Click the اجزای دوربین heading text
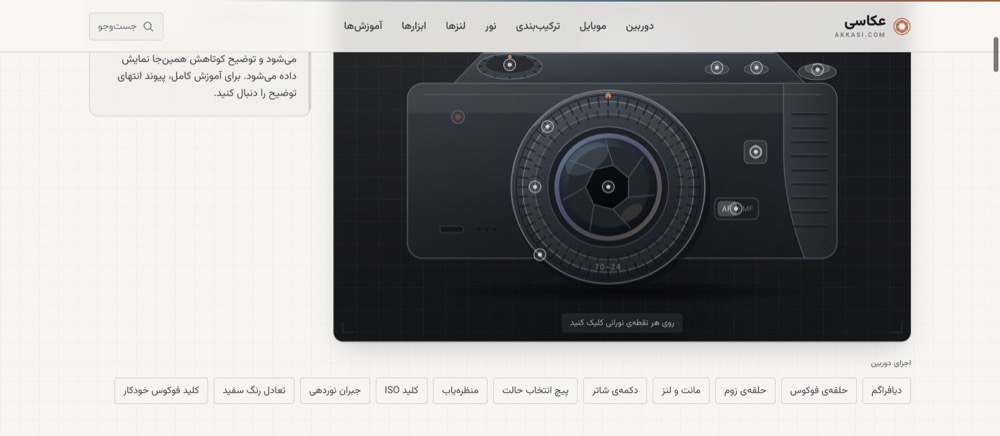1000x436 pixels. click(x=891, y=363)
